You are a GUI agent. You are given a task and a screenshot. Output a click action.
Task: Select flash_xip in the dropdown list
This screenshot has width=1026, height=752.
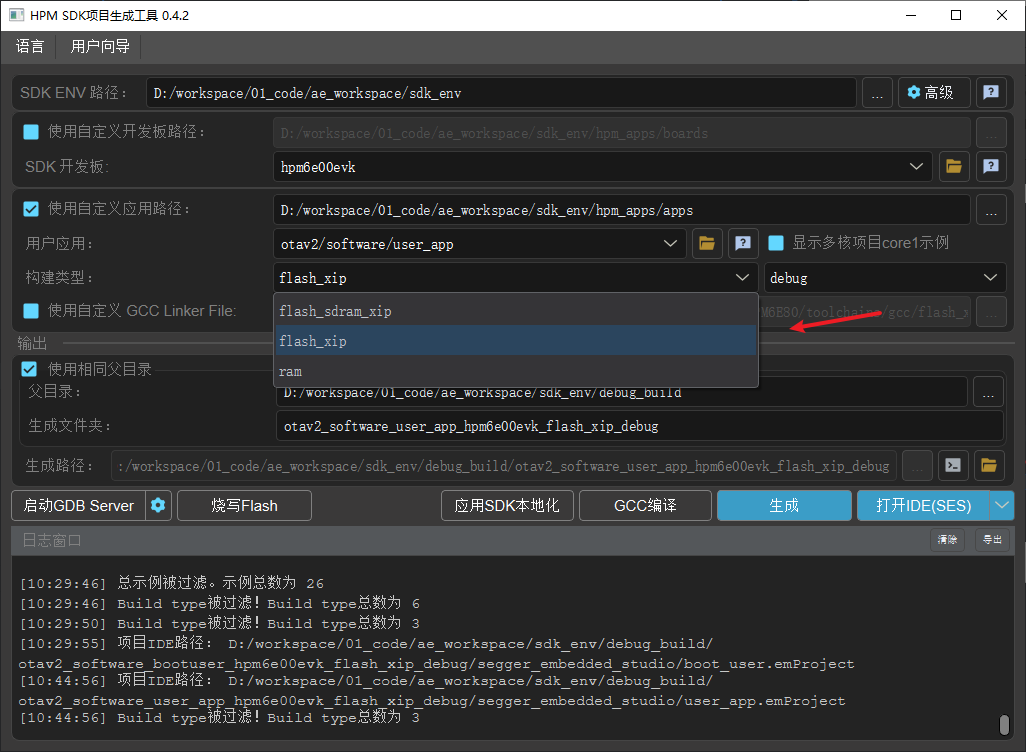click(516, 341)
